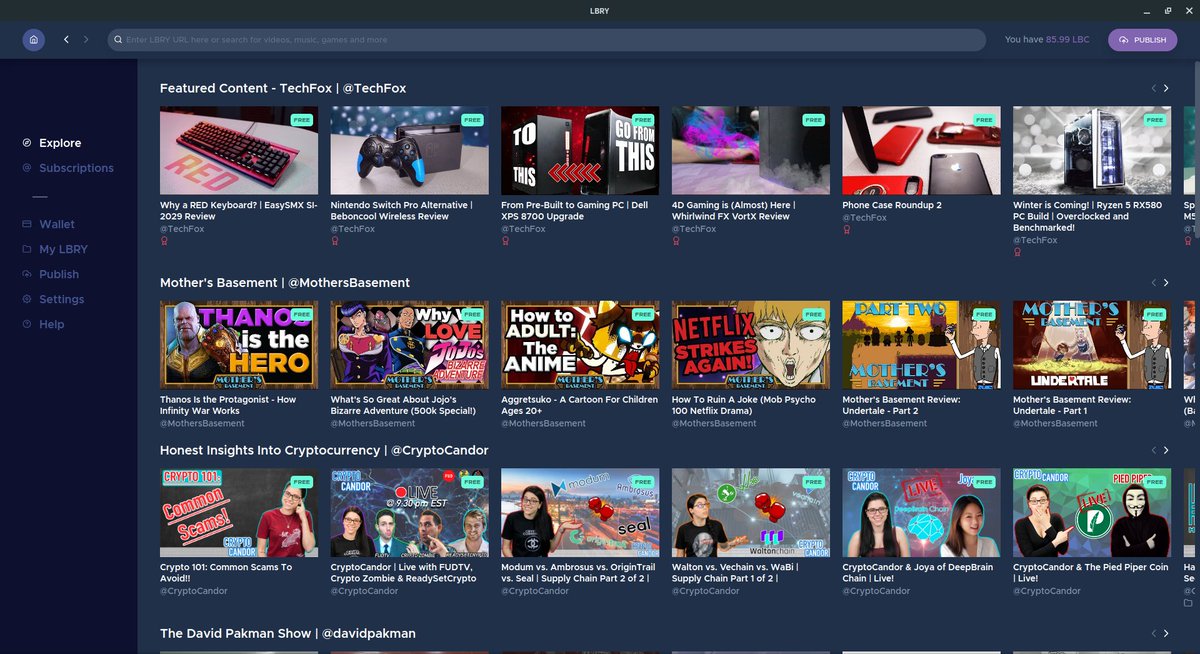
Task: Click the round Home icon in the header
Action: coord(34,40)
